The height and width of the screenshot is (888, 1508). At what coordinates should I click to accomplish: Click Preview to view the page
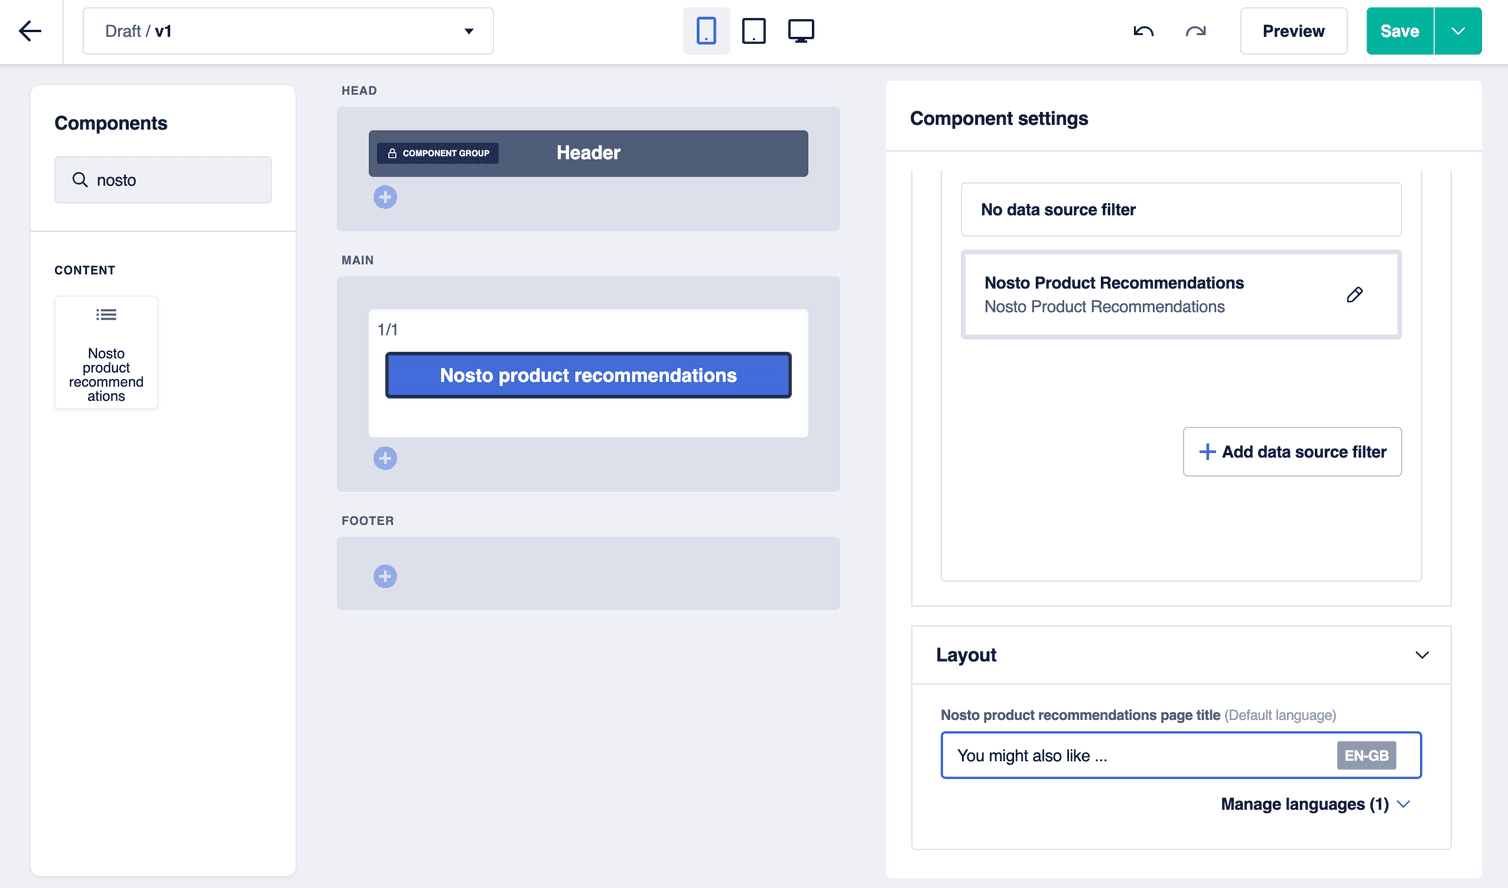1293,31
